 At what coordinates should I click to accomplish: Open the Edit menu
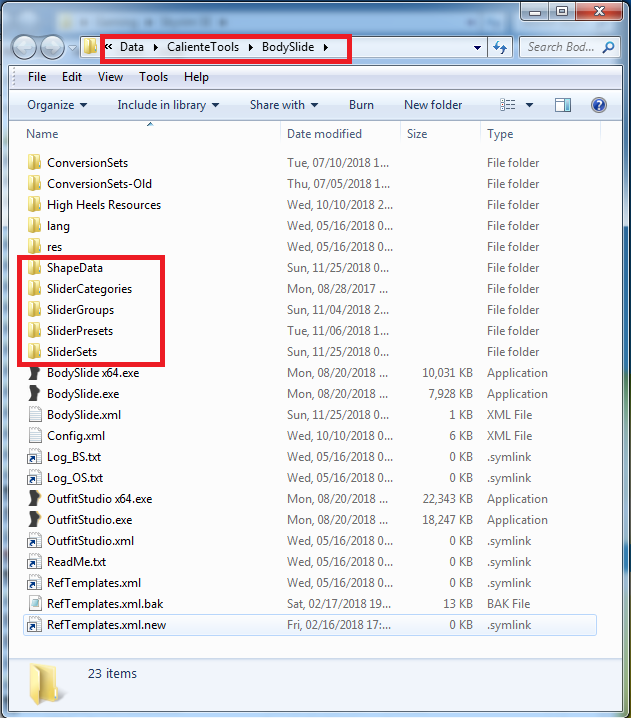pos(72,77)
